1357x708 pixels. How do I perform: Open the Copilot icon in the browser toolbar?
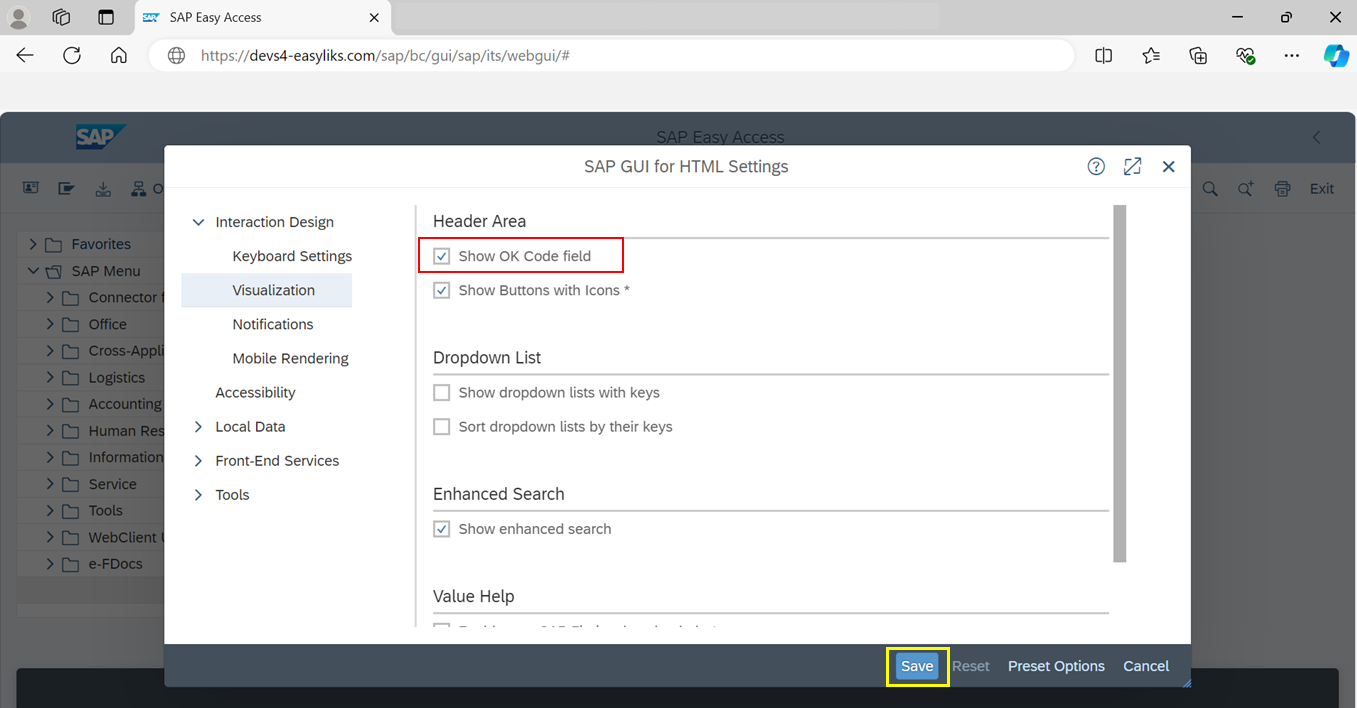(x=1336, y=55)
